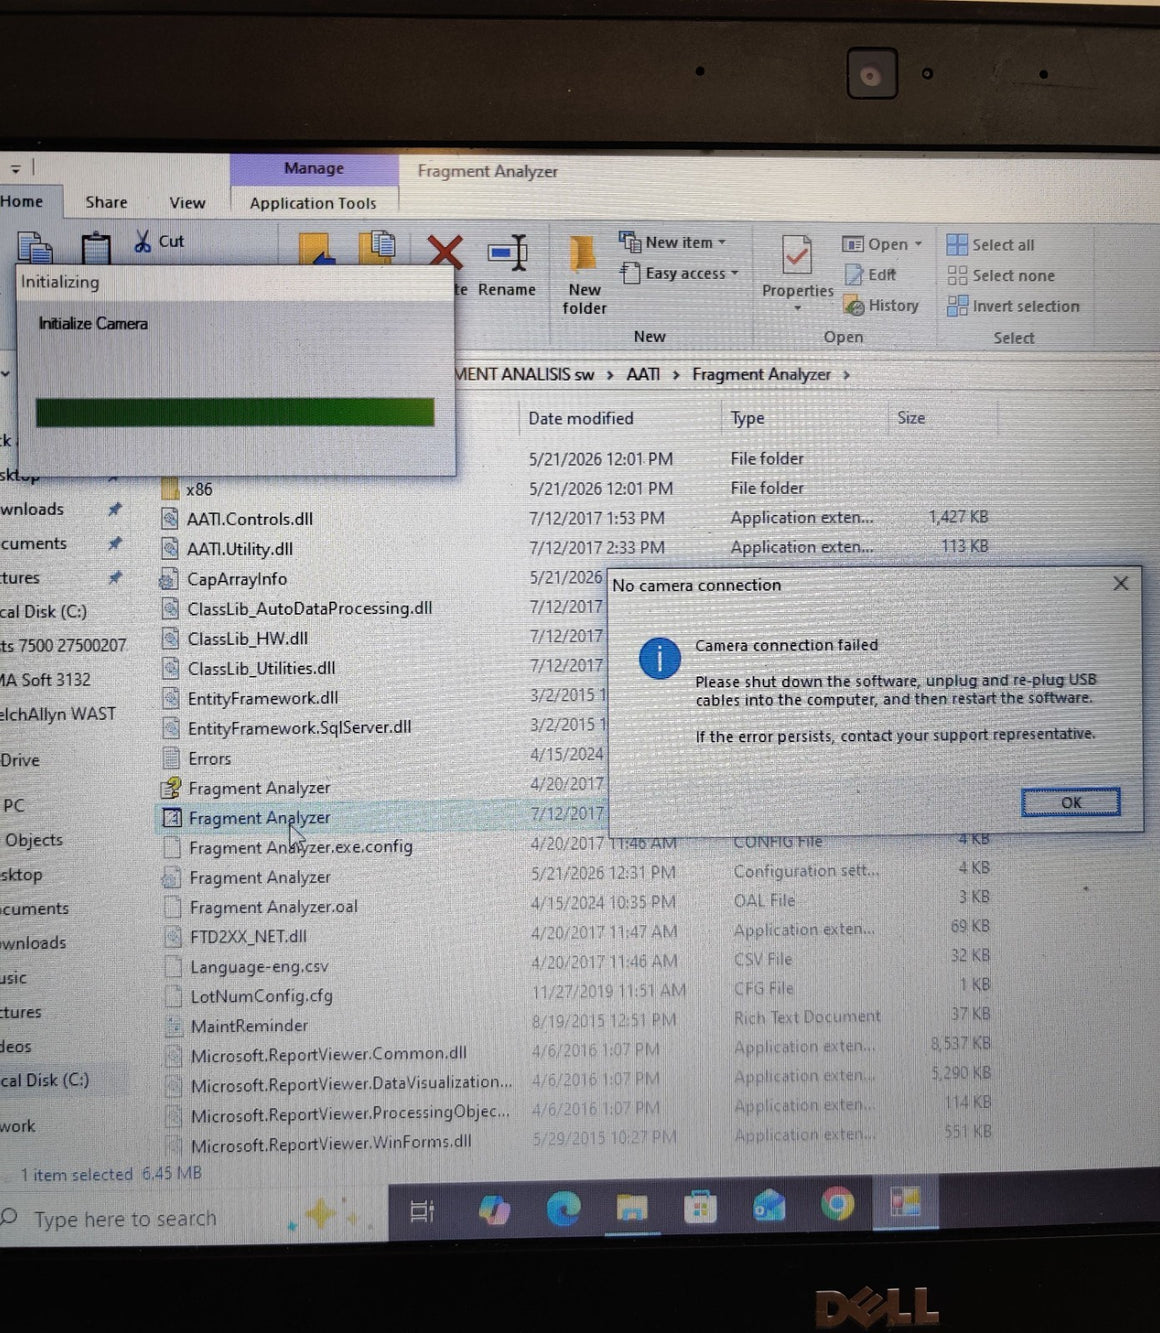Open Microsoft Store from taskbar
Screen dimensions: 1160x1333
coord(699,1208)
